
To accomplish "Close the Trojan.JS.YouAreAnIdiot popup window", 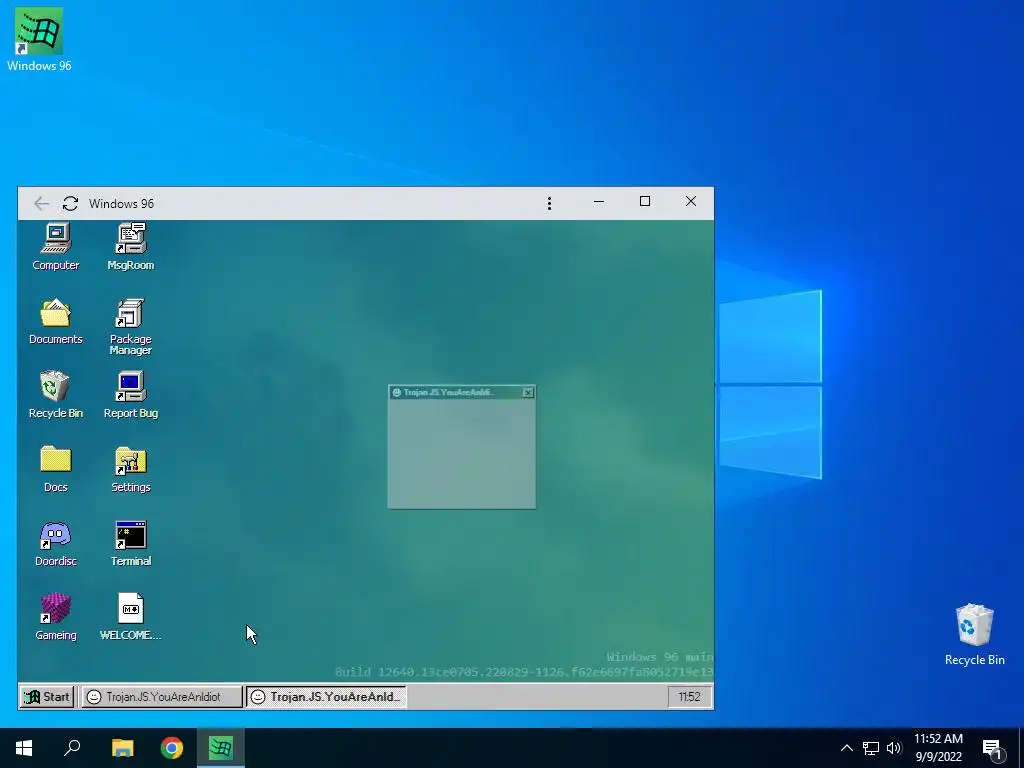I will coord(528,392).
